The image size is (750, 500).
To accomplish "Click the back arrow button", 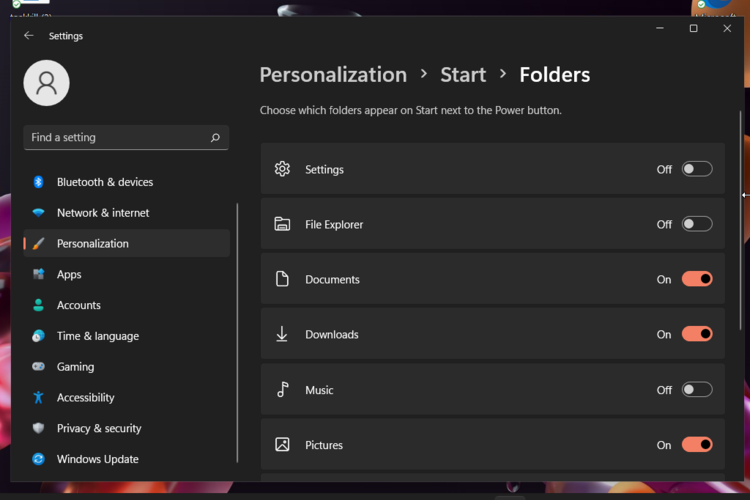I will pos(29,35).
